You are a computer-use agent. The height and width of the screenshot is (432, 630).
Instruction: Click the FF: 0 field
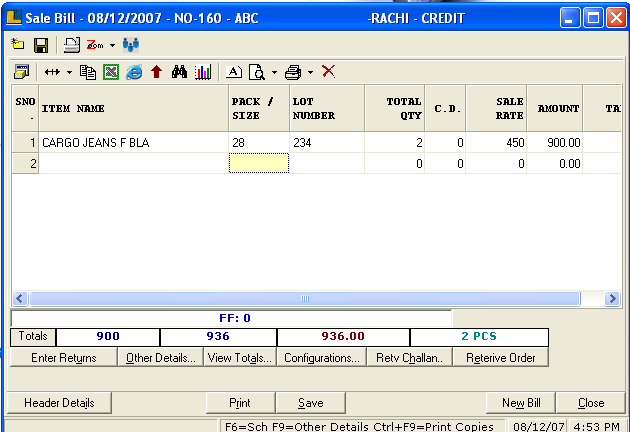(231, 318)
